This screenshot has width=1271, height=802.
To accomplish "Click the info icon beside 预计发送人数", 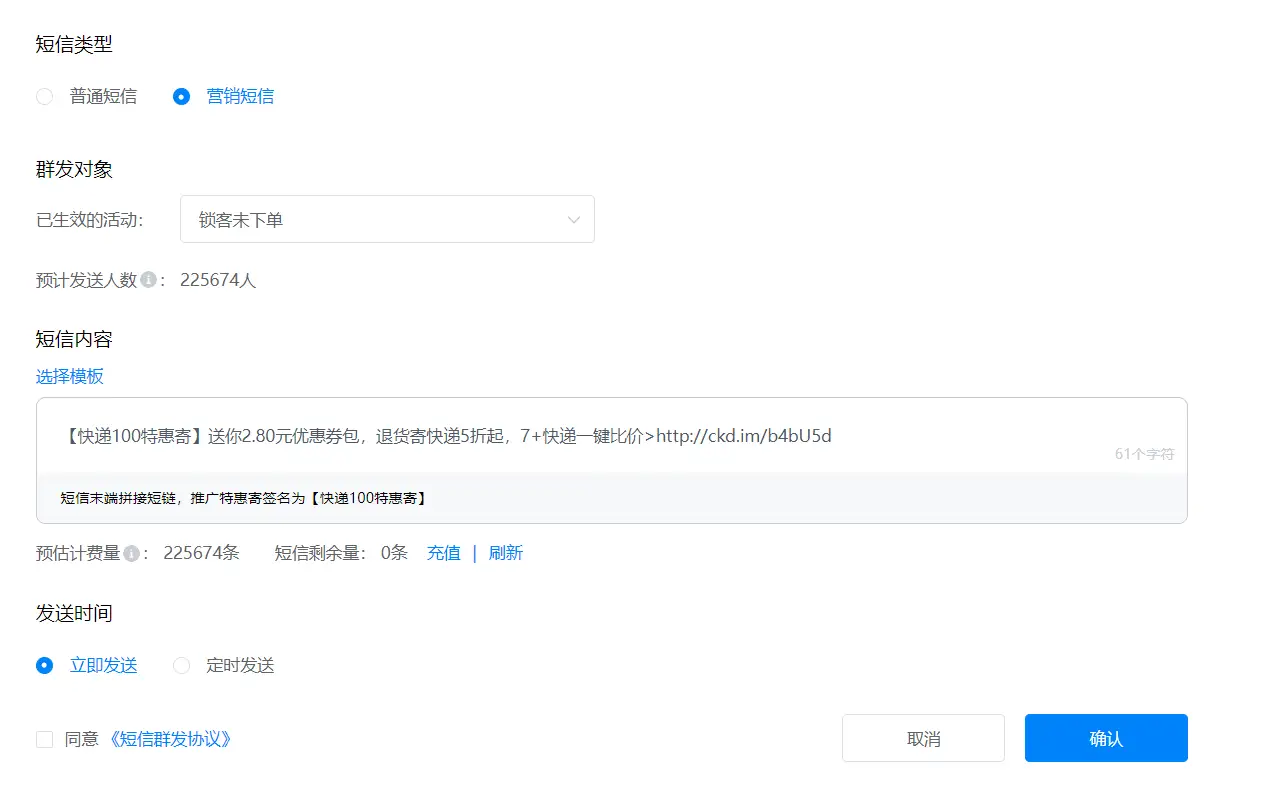I will pyautogui.click(x=148, y=281).
